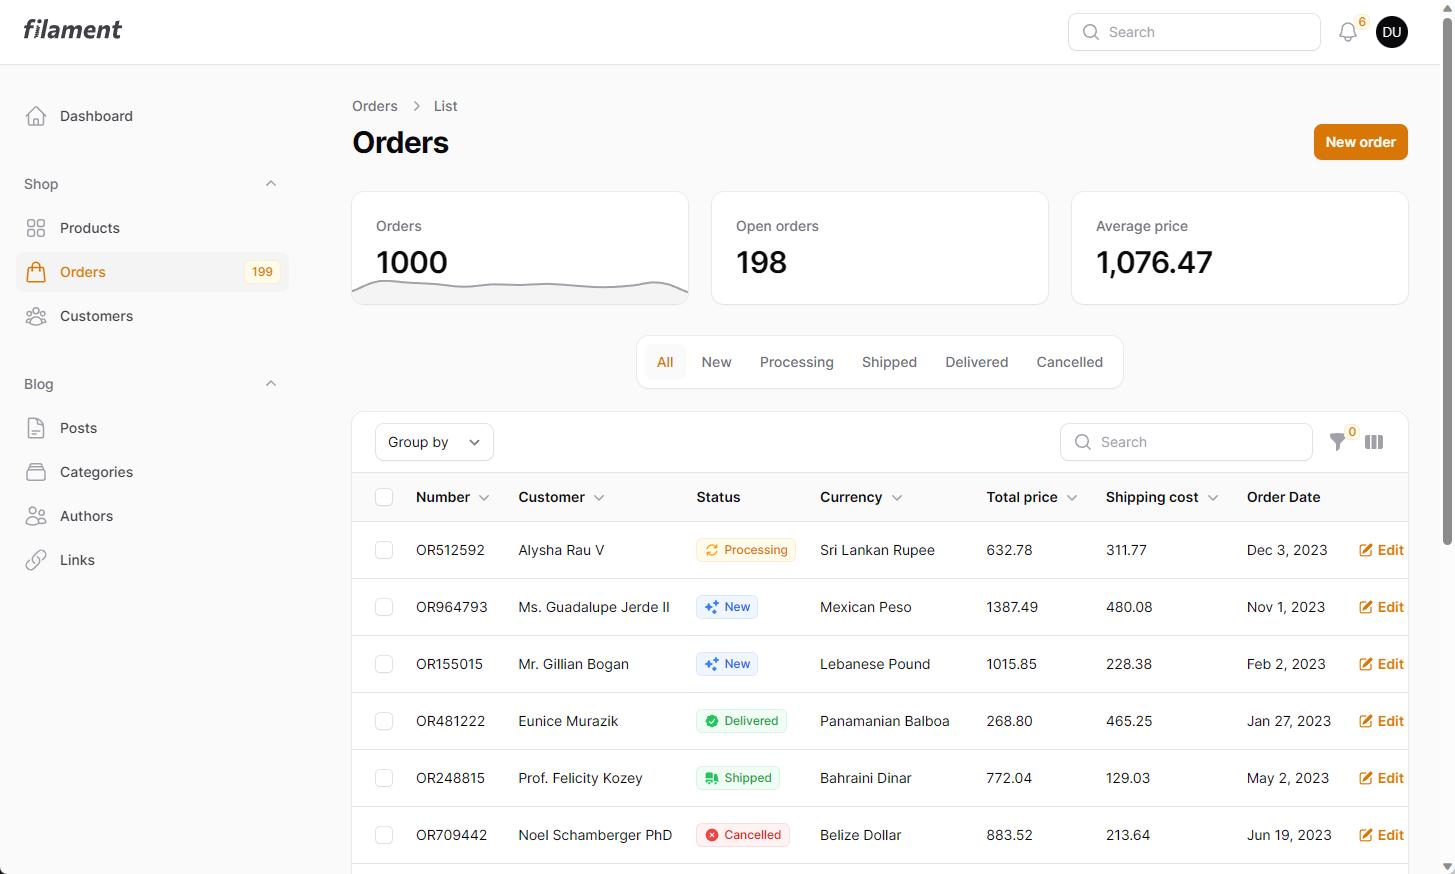Check the select-all checkbox in the table header
Image resolution: width=1455 pixels, height=874 pixels.
pyautogui.click(x=384, y=496)
